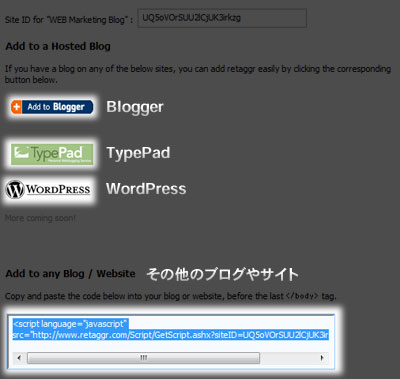Click the large WordPress text label
This screenshot has width=400, height=379.
(146, 189)
